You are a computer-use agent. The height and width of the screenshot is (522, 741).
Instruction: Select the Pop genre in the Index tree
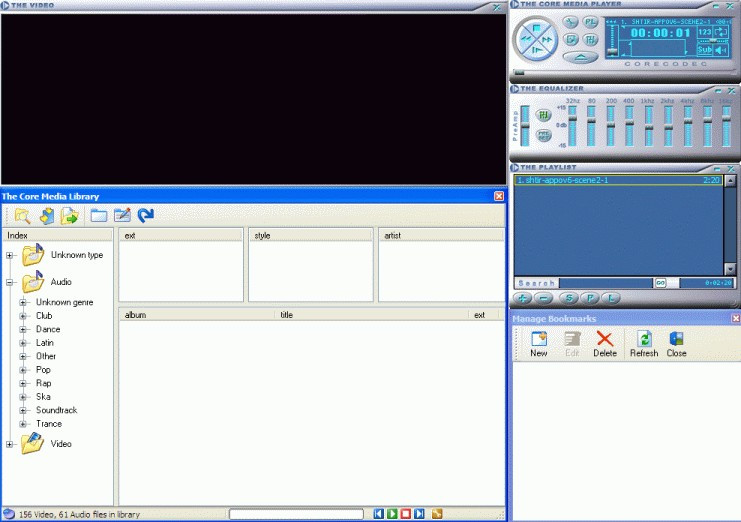point(43,370)
